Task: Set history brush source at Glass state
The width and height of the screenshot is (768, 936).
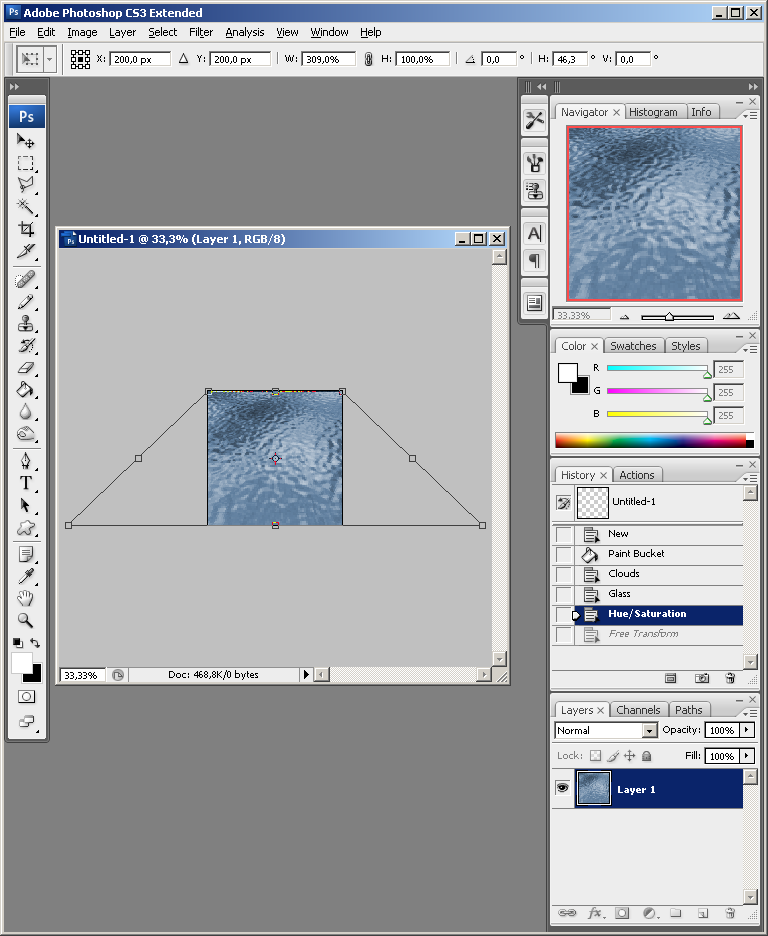Action: (563, 594)
